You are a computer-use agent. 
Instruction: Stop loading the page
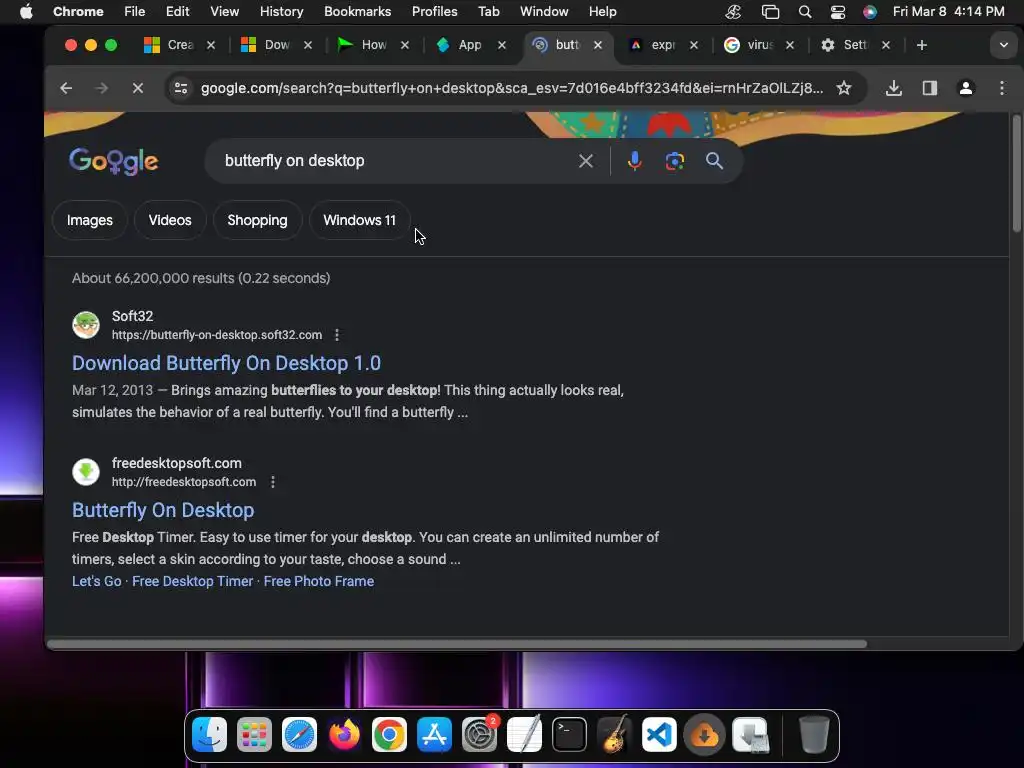138,88
